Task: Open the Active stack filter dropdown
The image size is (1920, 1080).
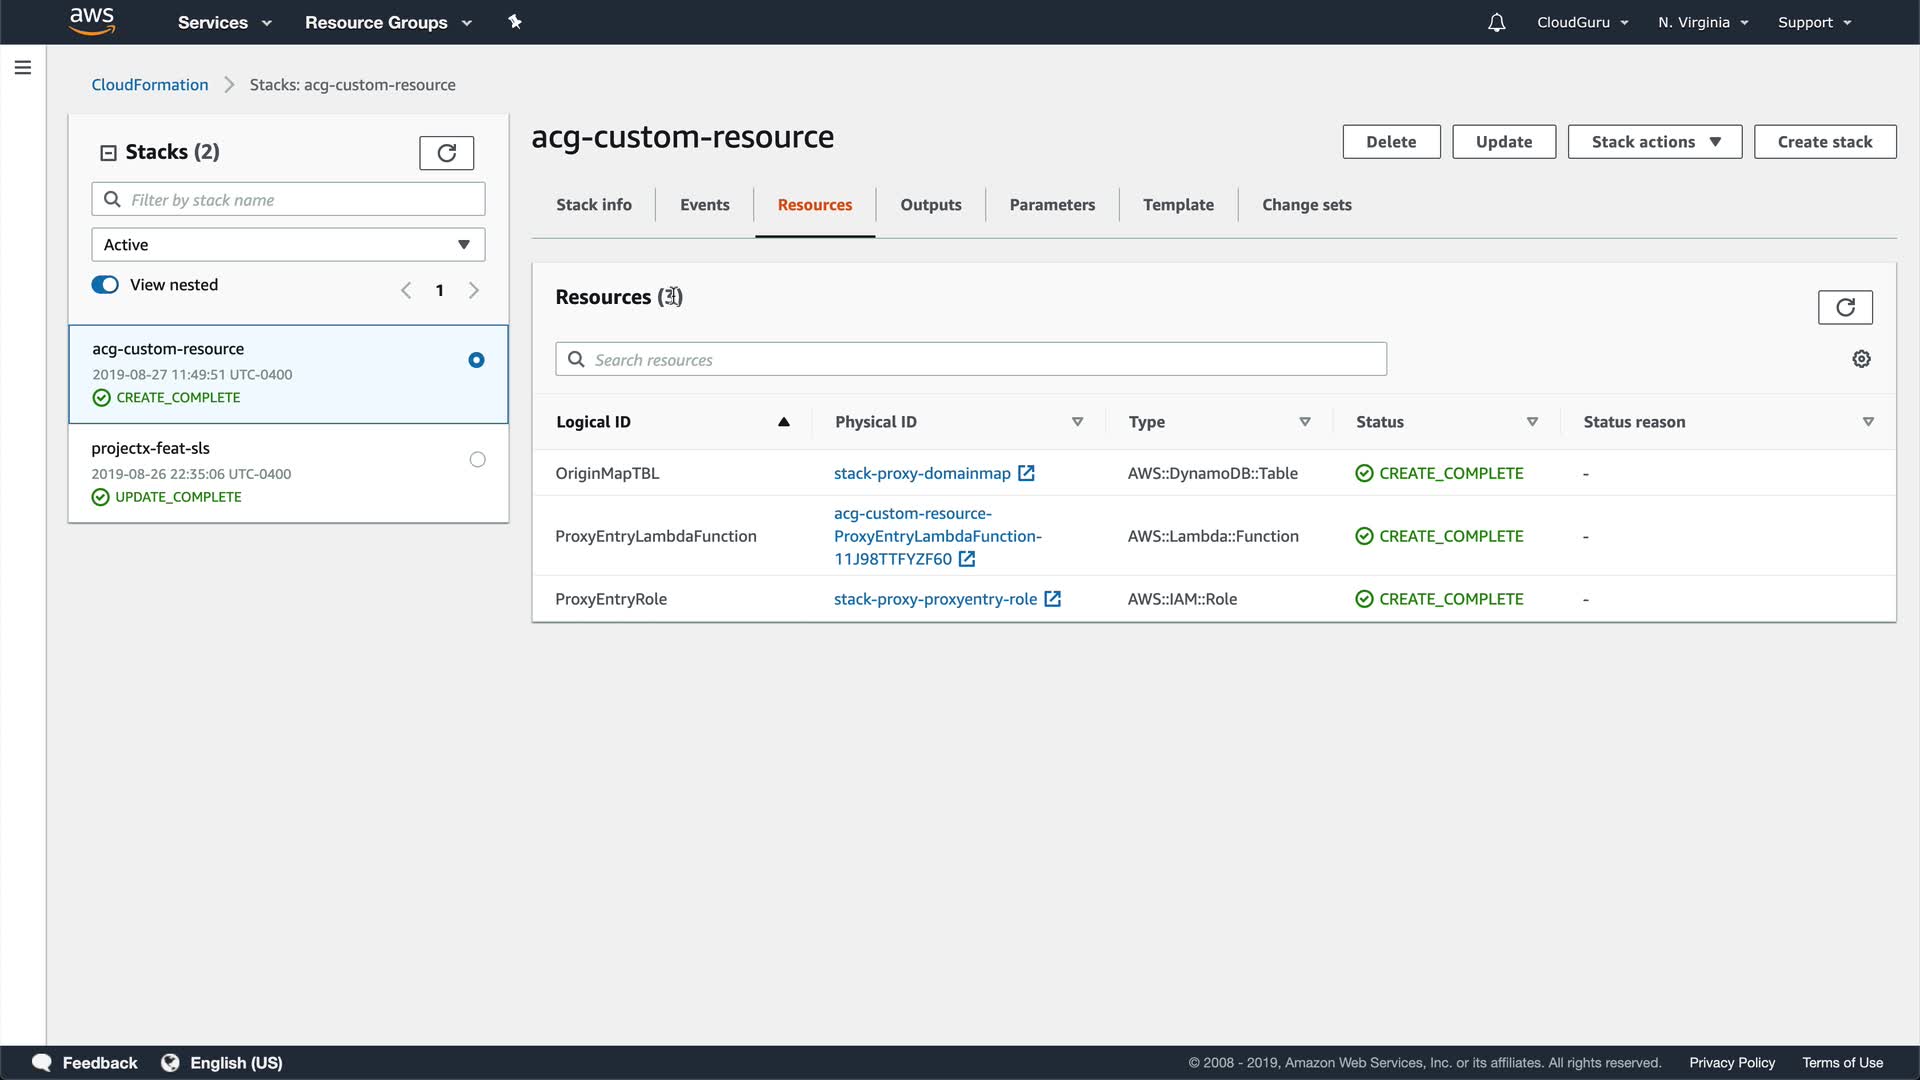Action: (288, 245)
